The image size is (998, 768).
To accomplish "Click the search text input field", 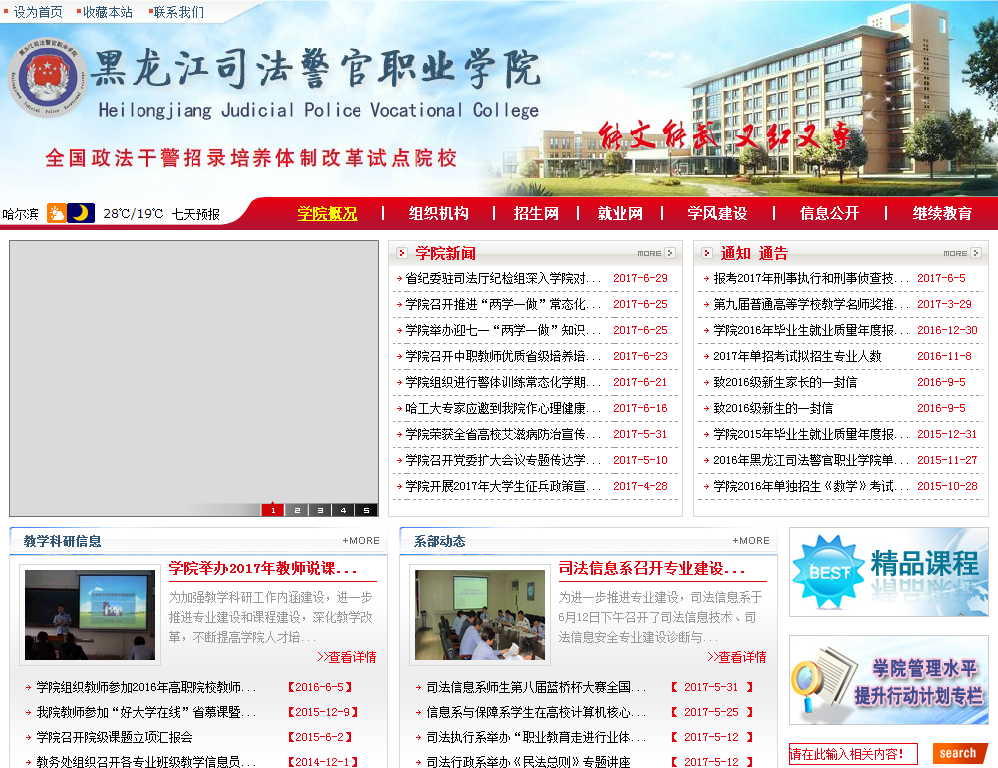I will [x=852, y=754].
